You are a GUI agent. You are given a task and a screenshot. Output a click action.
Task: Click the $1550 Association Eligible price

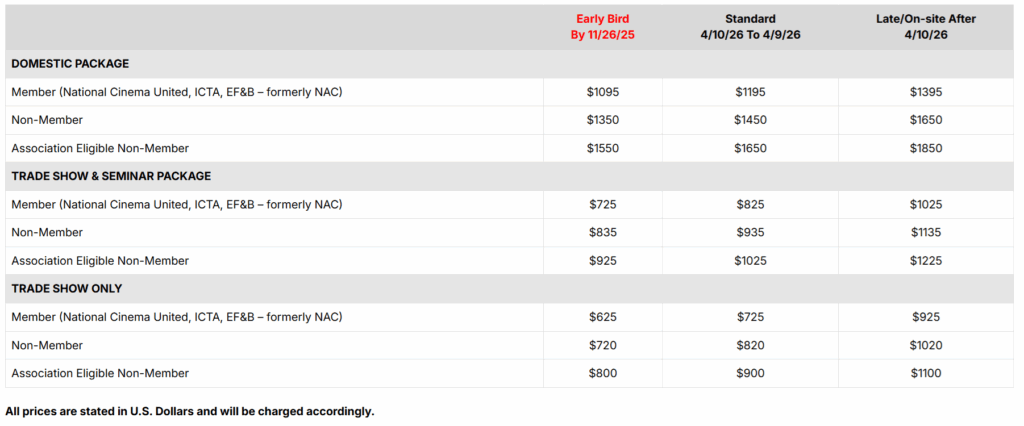603,148
